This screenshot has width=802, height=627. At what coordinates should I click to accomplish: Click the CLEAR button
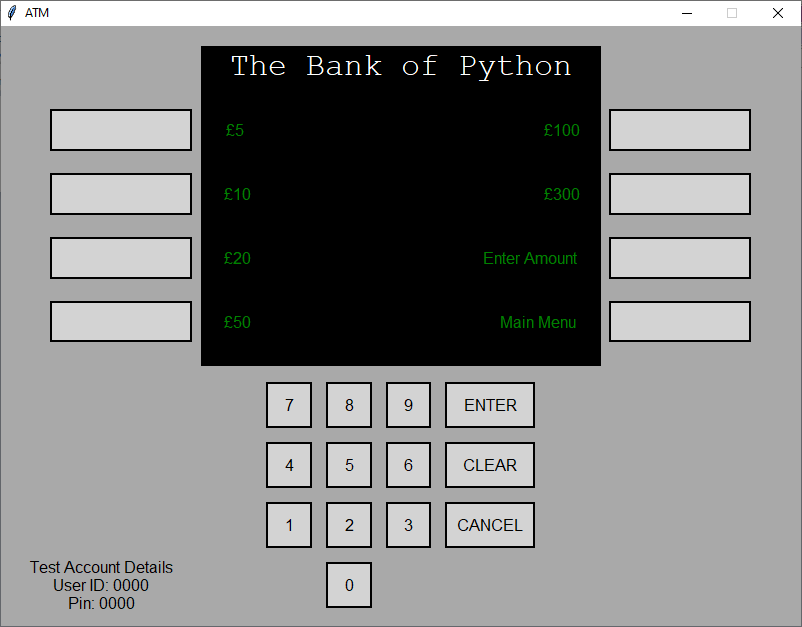pyautogui.click(x=490, y=465)
